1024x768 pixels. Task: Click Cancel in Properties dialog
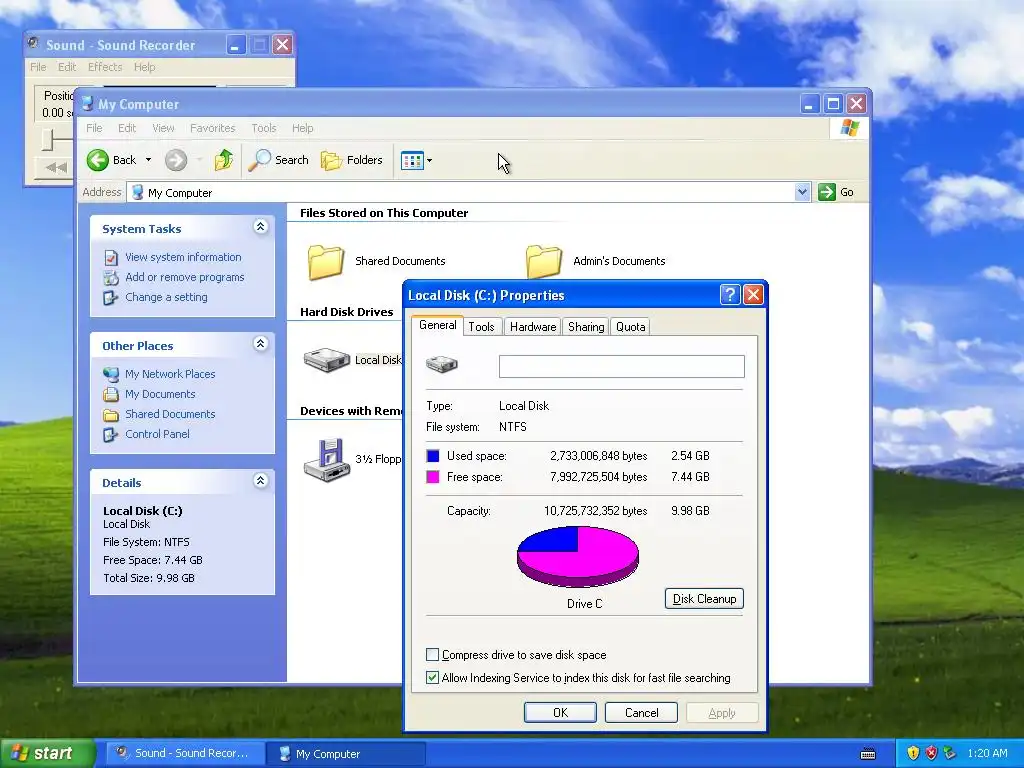tap(641, 712)
